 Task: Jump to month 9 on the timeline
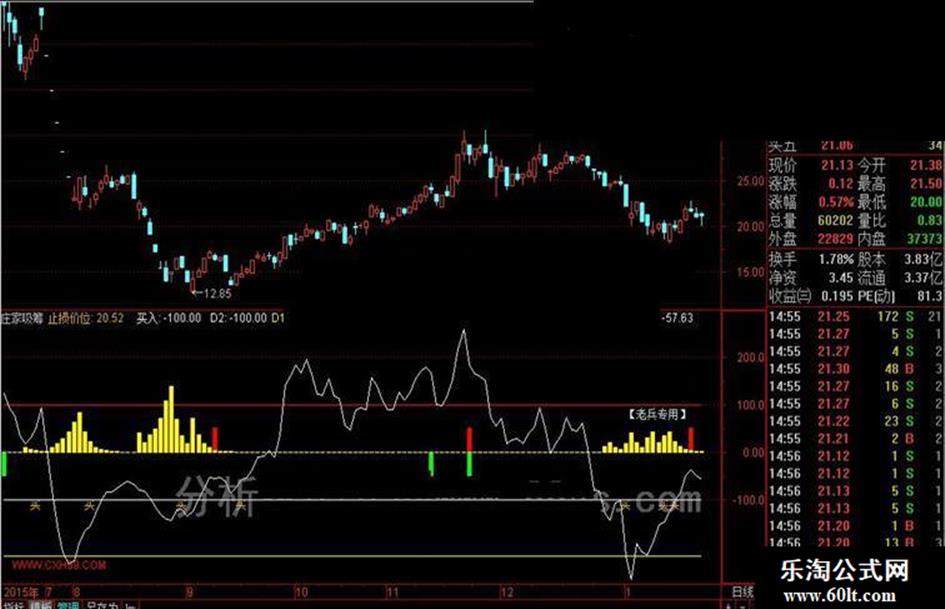click(189, 592)
